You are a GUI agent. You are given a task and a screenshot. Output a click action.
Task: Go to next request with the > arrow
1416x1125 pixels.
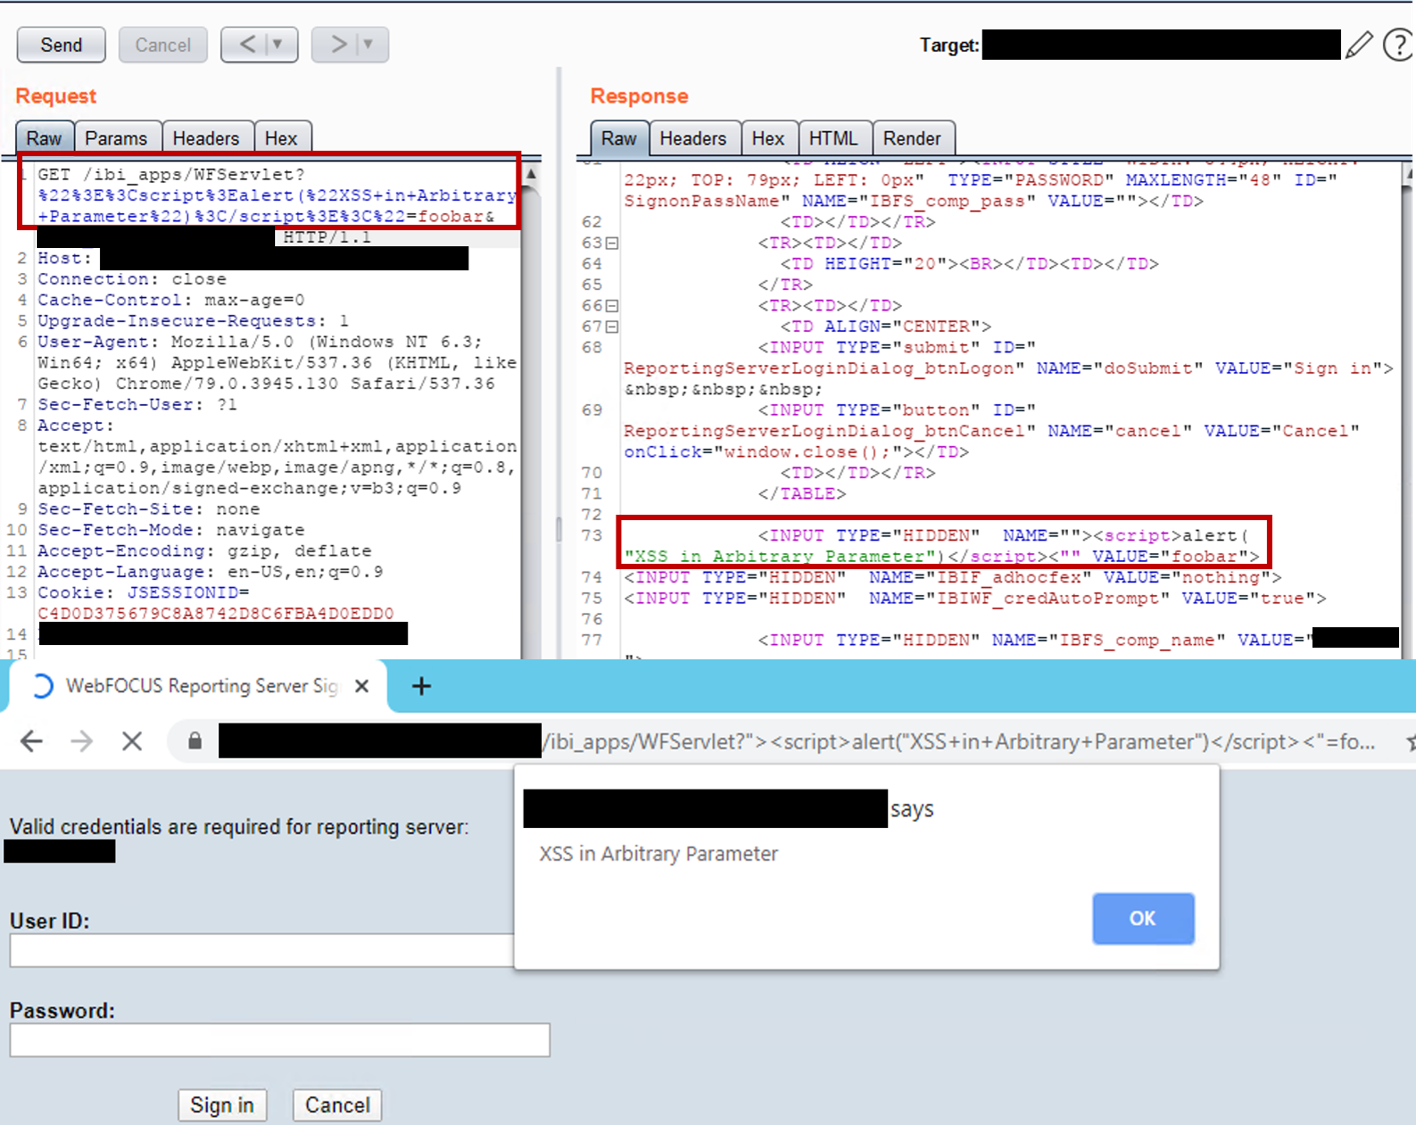[337, 45]
